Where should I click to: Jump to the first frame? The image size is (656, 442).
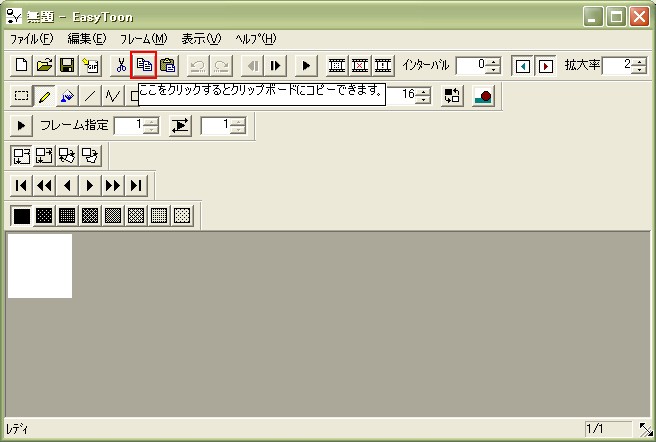click(21, 185)
